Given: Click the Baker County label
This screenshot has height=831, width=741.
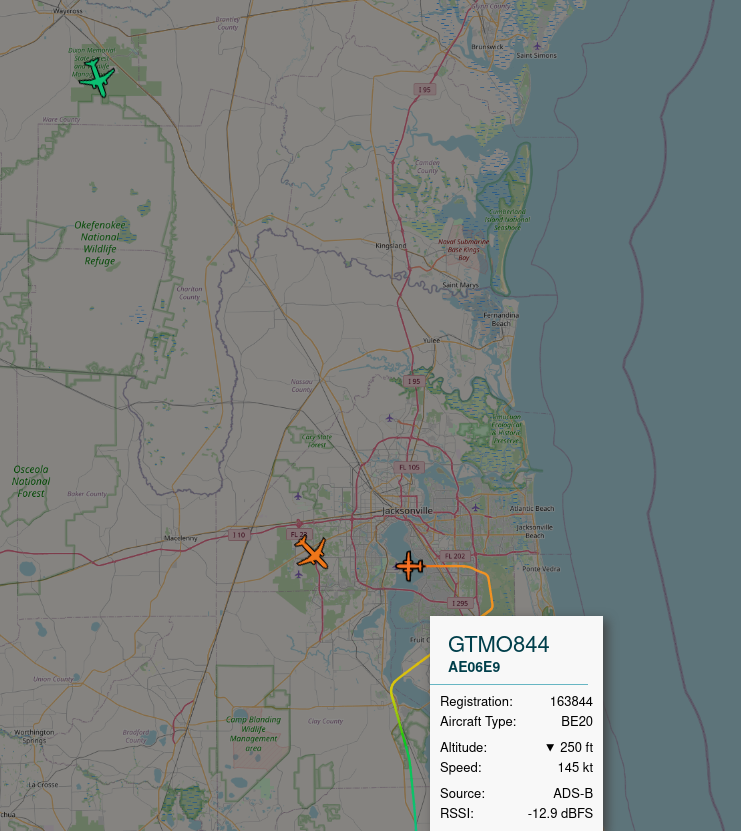Looking at the screenshot, I should 87,493.
